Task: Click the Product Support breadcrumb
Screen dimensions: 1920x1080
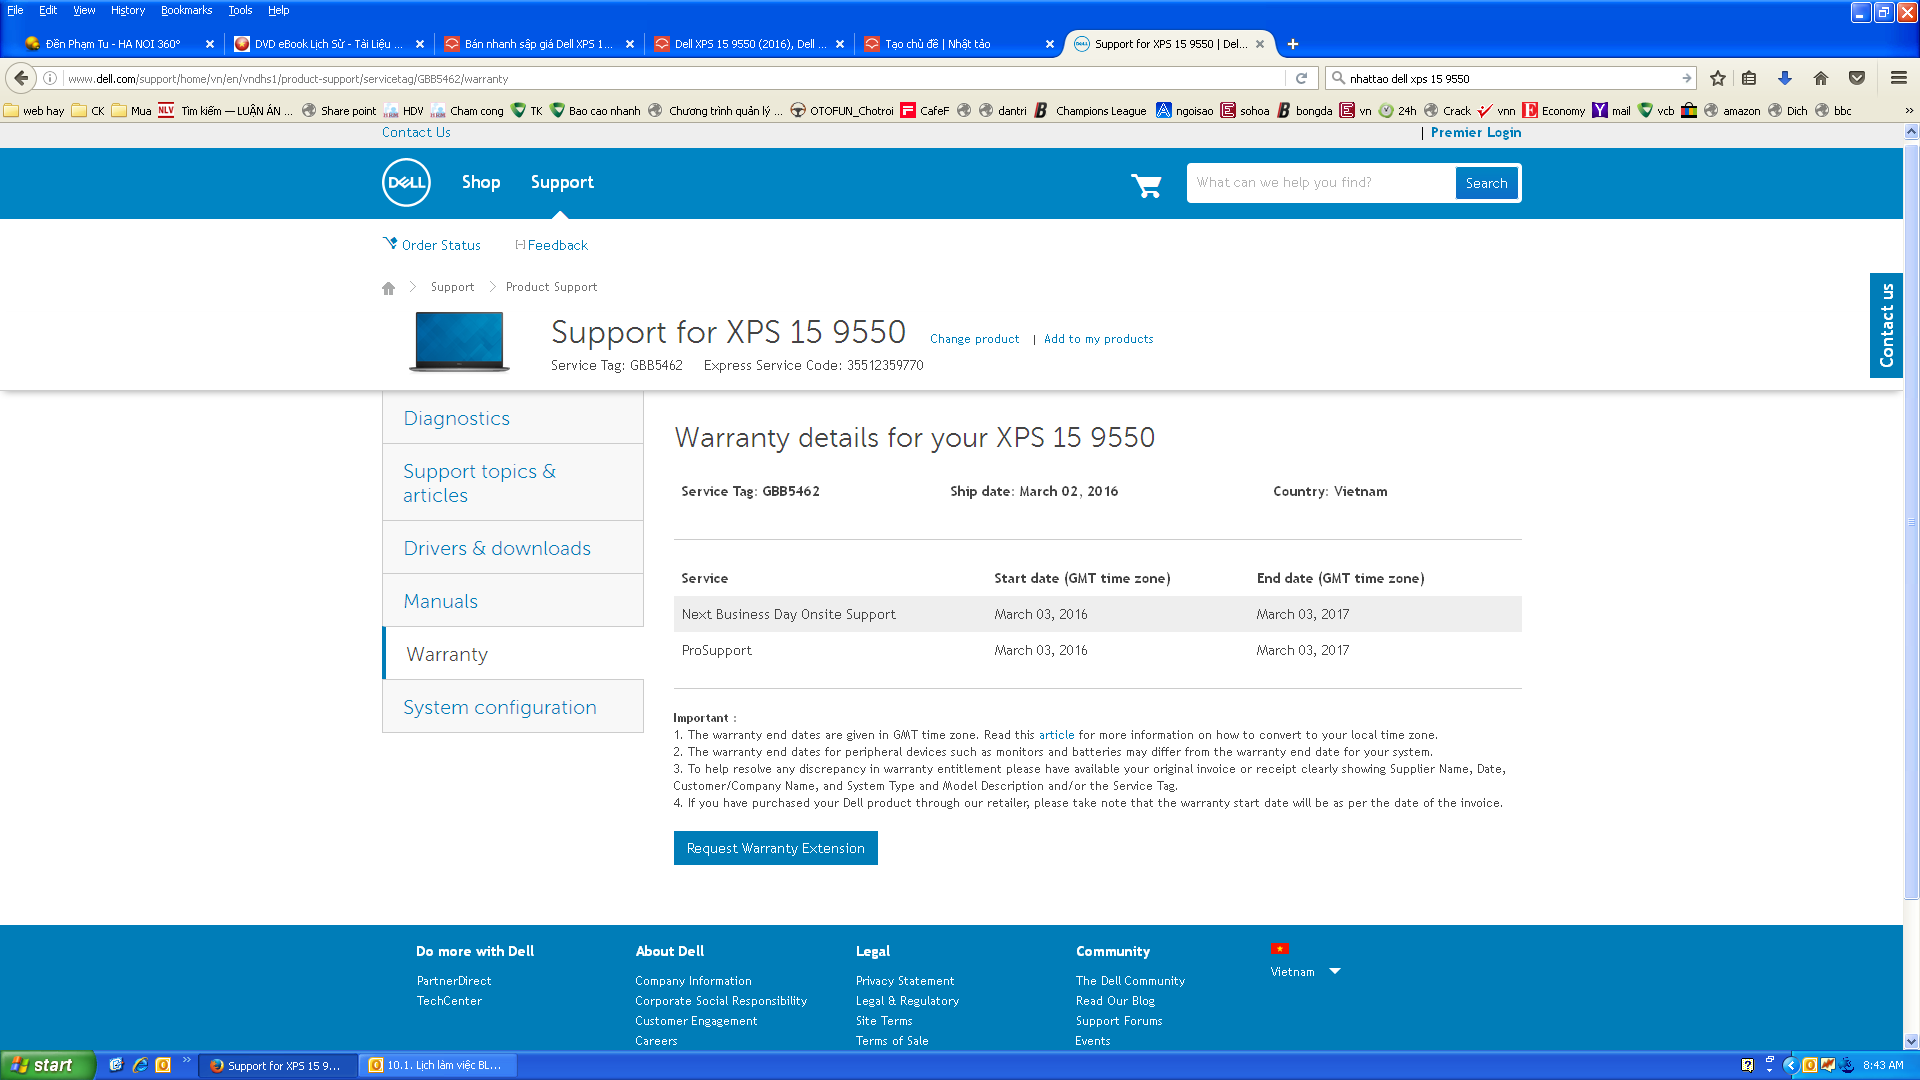Action: [x=551, y=287]
